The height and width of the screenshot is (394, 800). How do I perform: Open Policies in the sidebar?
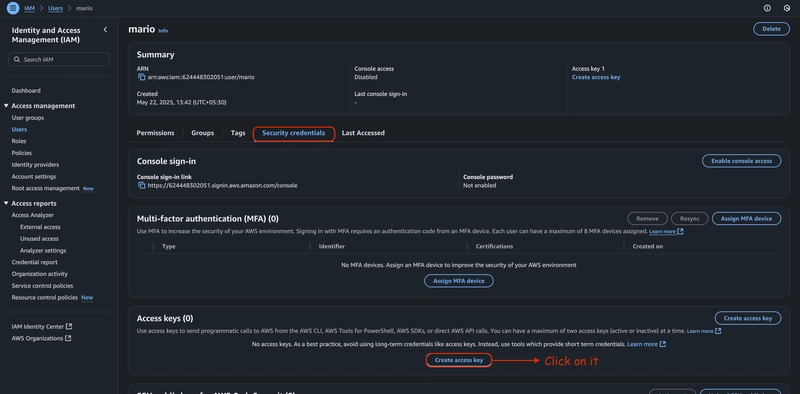pyautogui.click(x=21, y=153)
